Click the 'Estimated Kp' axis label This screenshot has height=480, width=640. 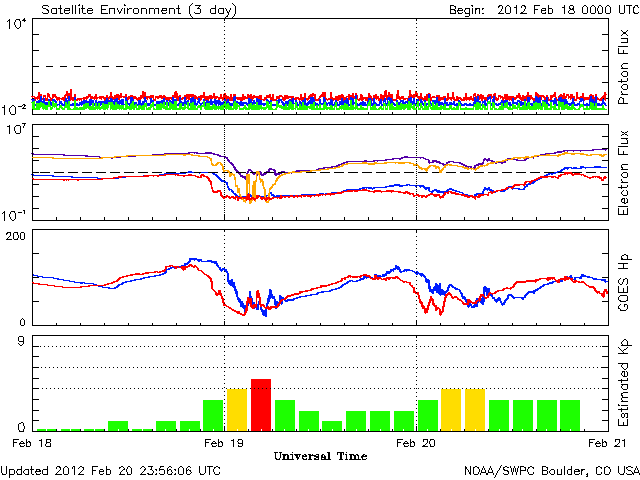[624, 383]
